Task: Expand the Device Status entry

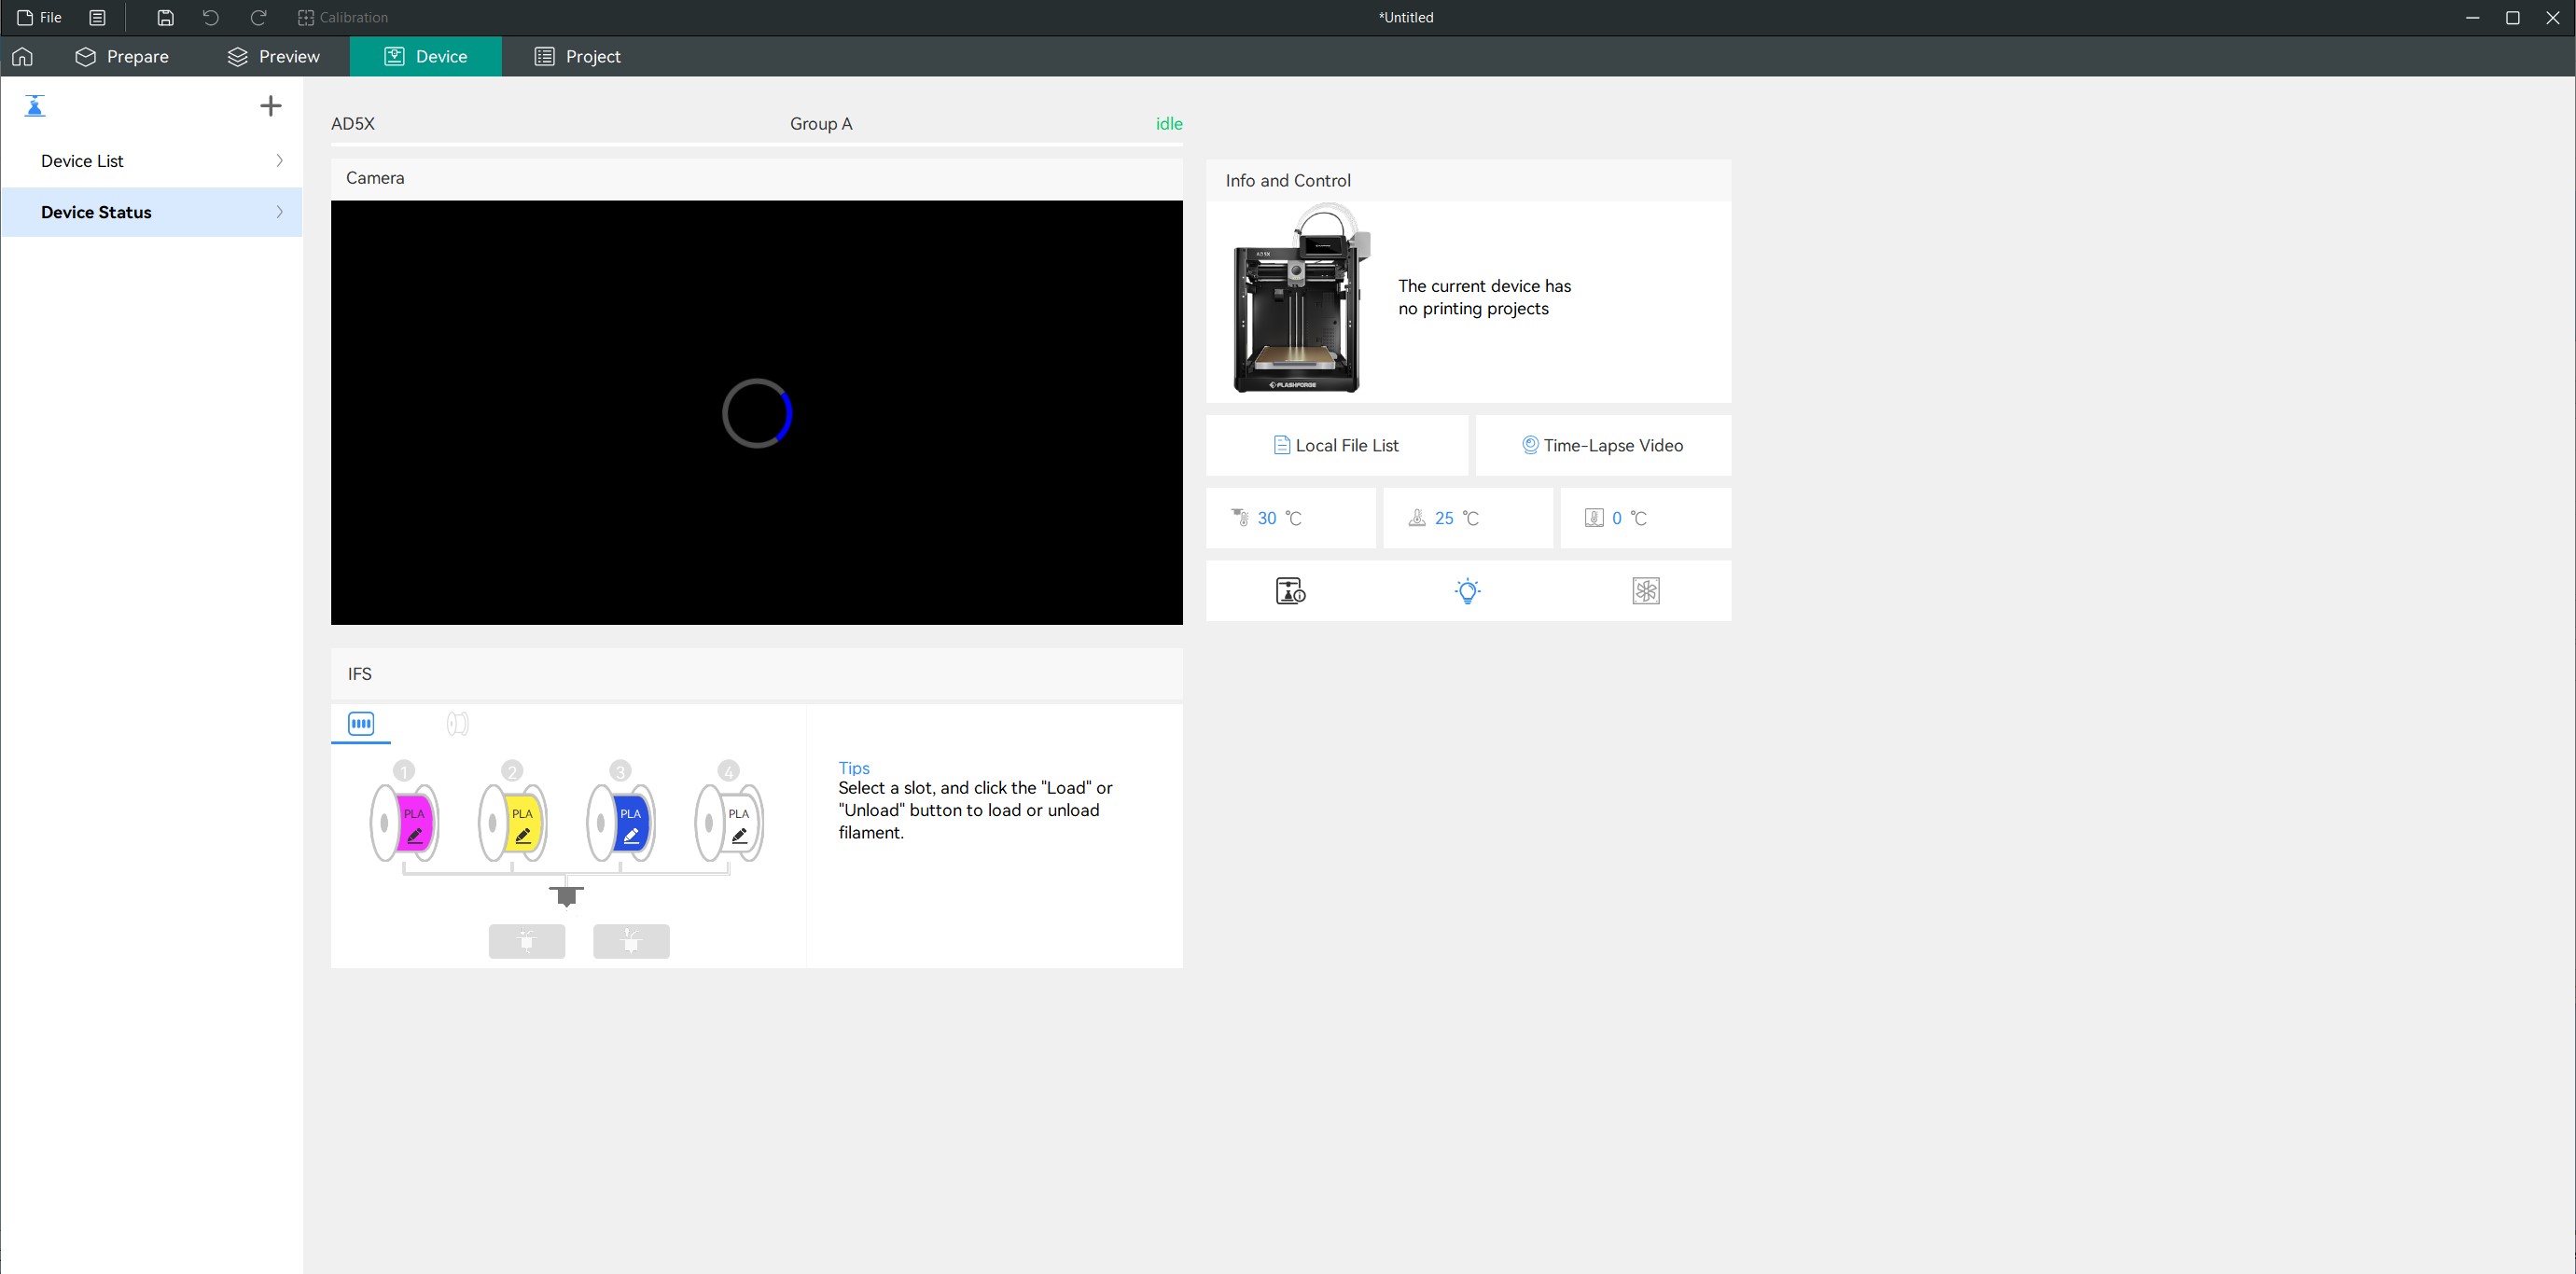Action: (152, 212)
